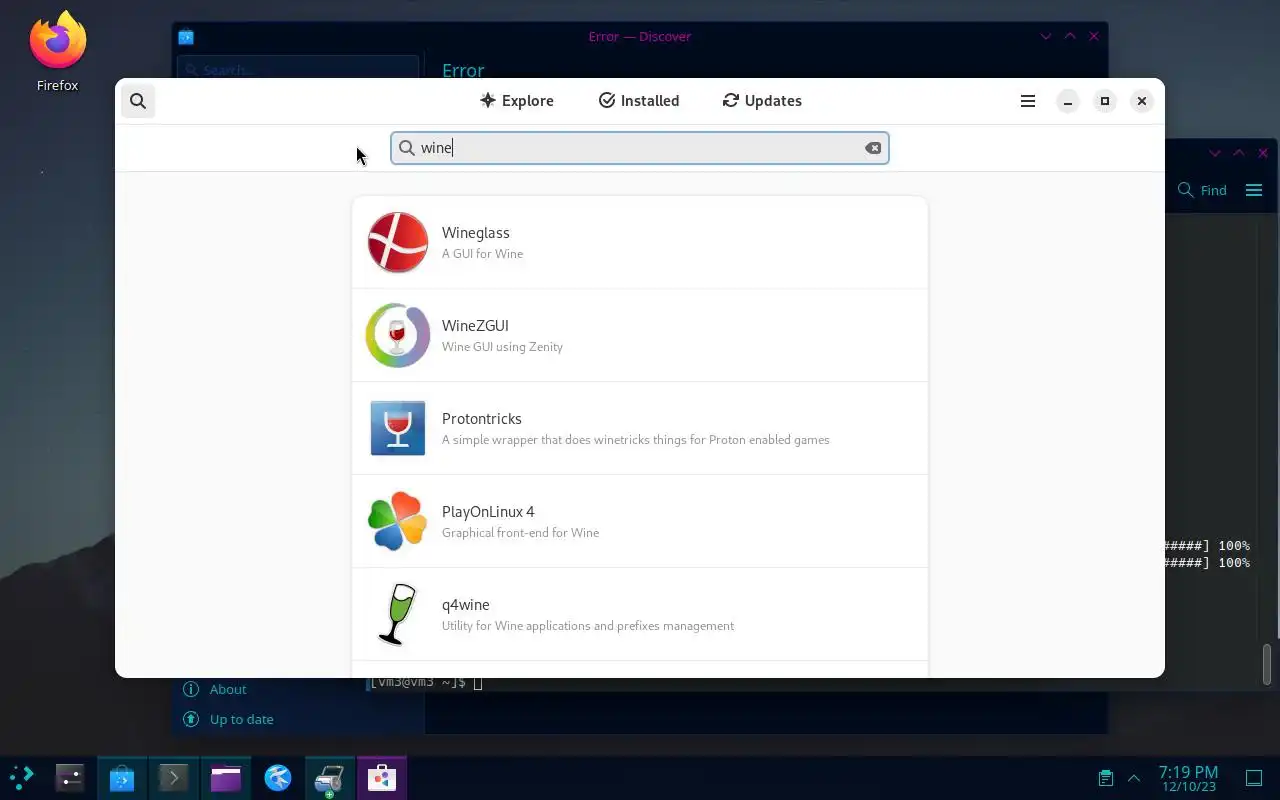1280x800 pixels.
Task: Minimize the terminal window behind Software
Action: pos(1215,153)
